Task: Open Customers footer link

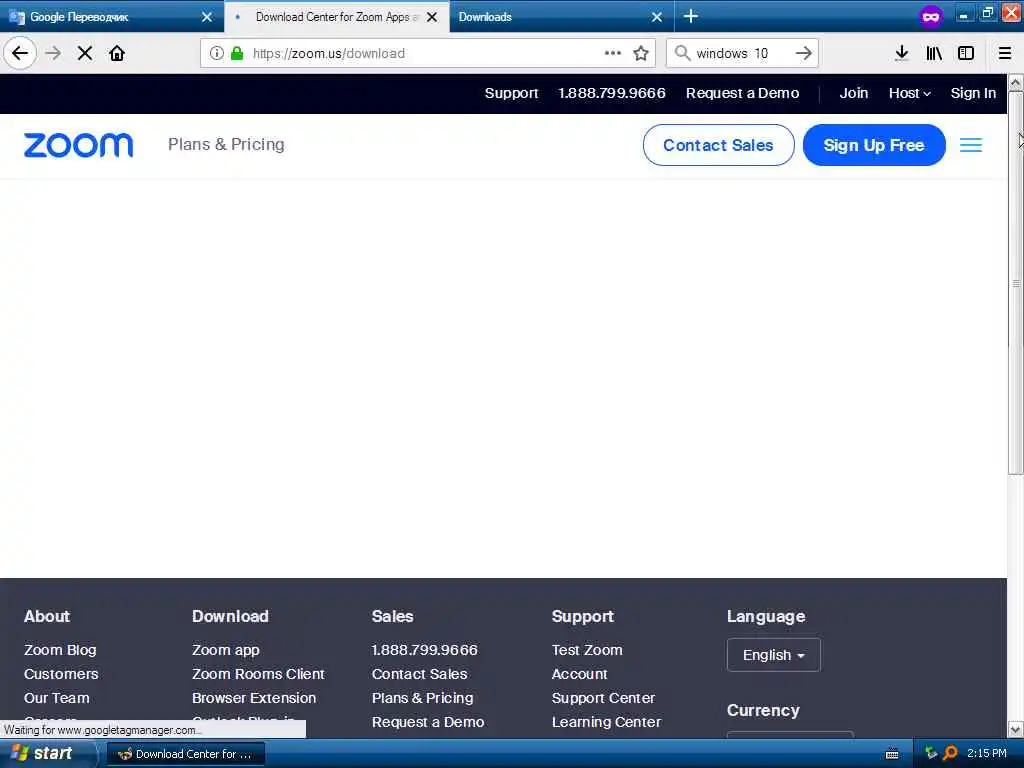Action: coord(61,674)
